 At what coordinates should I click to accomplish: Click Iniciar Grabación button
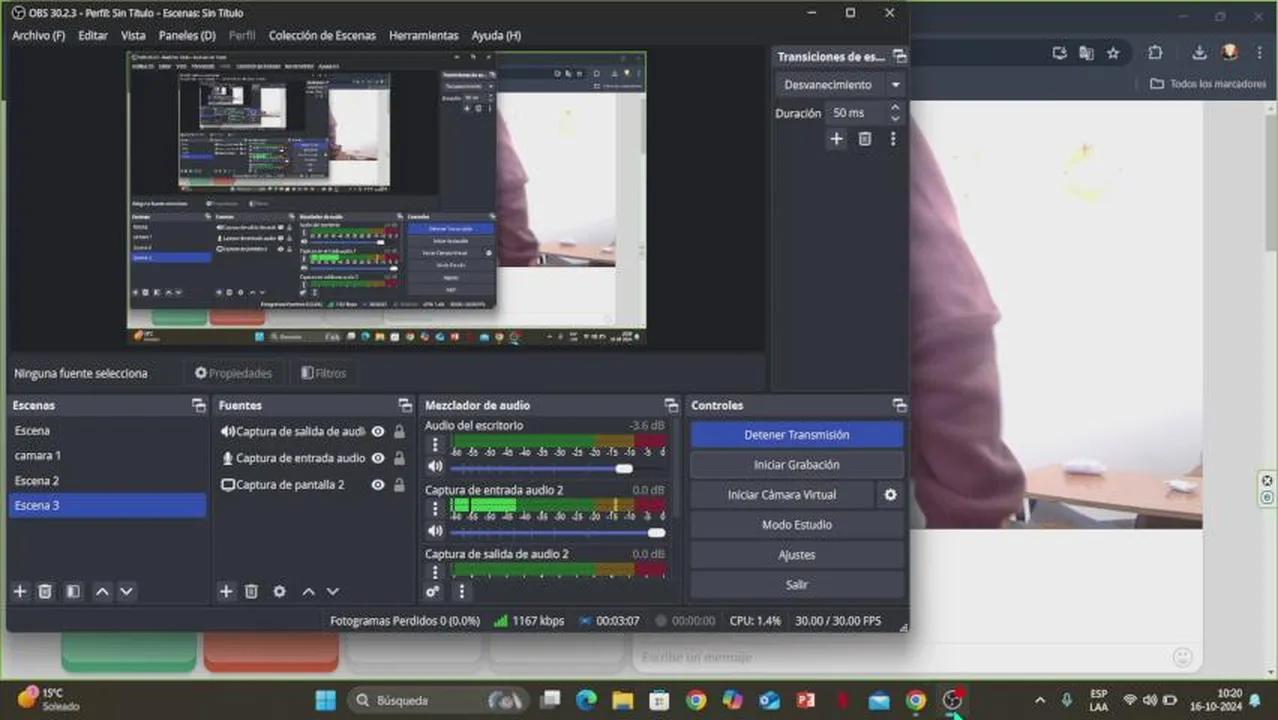pyautogui.click(x=797, y=465)
